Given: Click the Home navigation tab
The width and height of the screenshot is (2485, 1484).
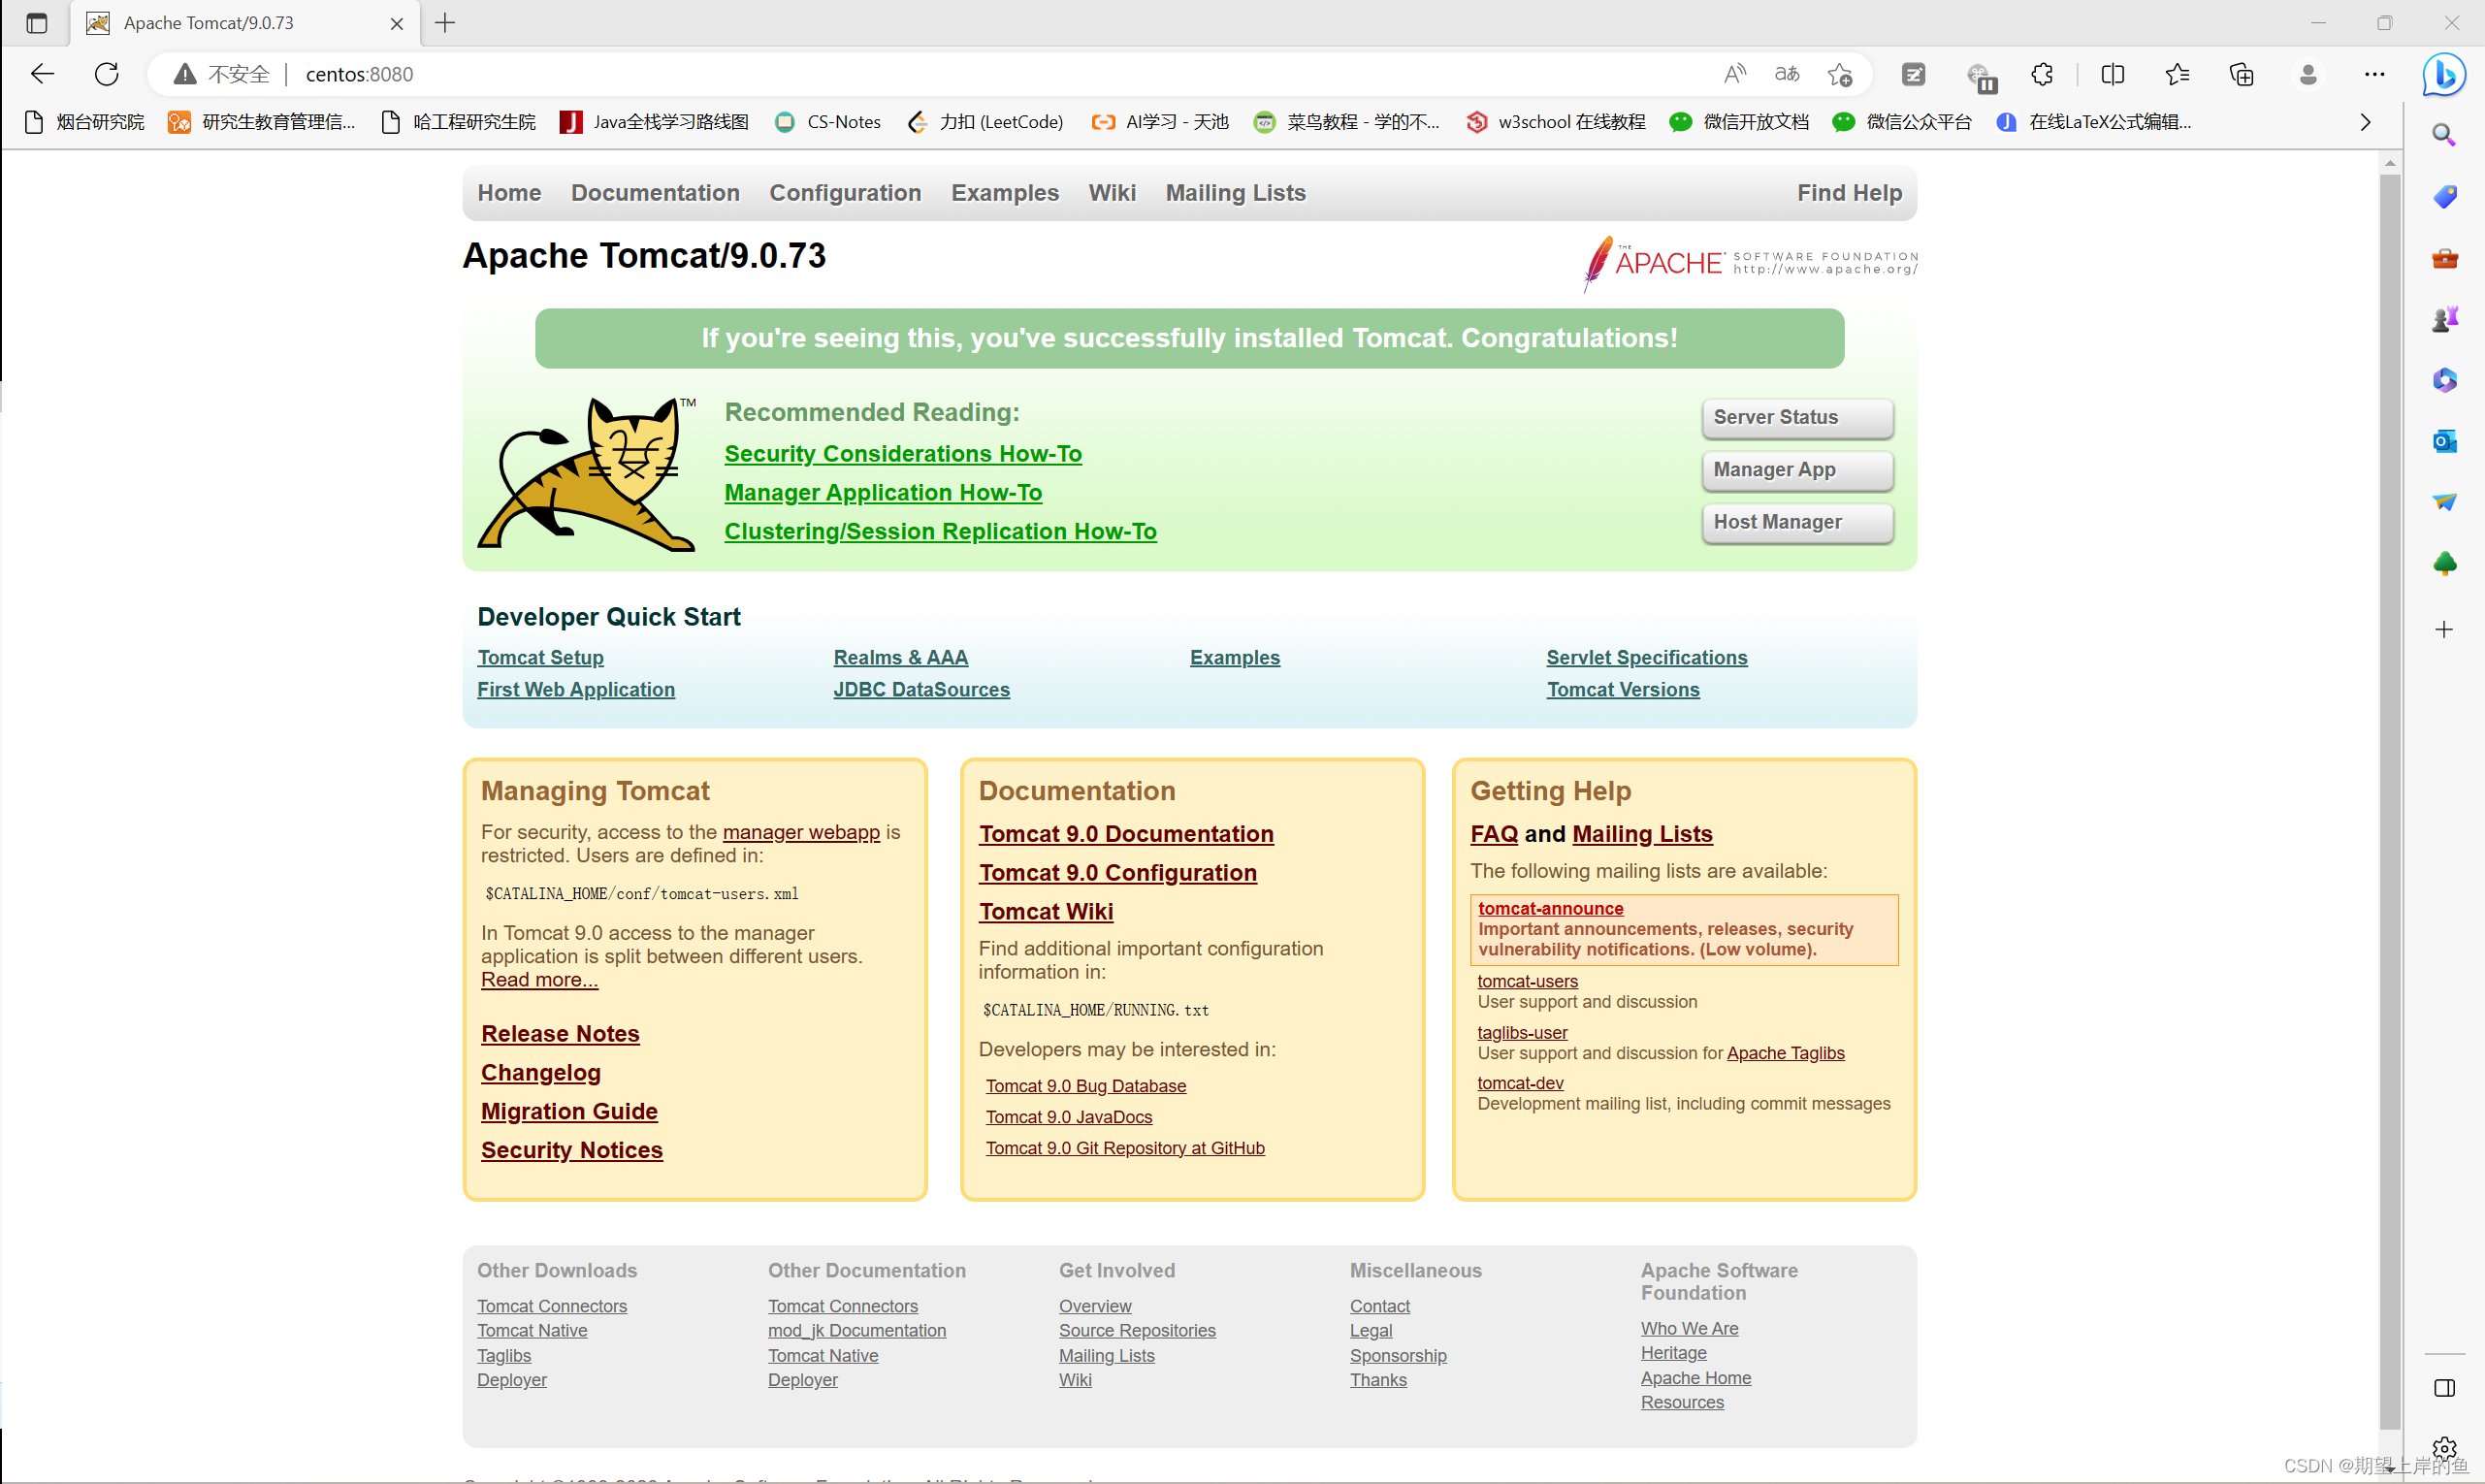Looking at the screenshot, I should (510, 191).
